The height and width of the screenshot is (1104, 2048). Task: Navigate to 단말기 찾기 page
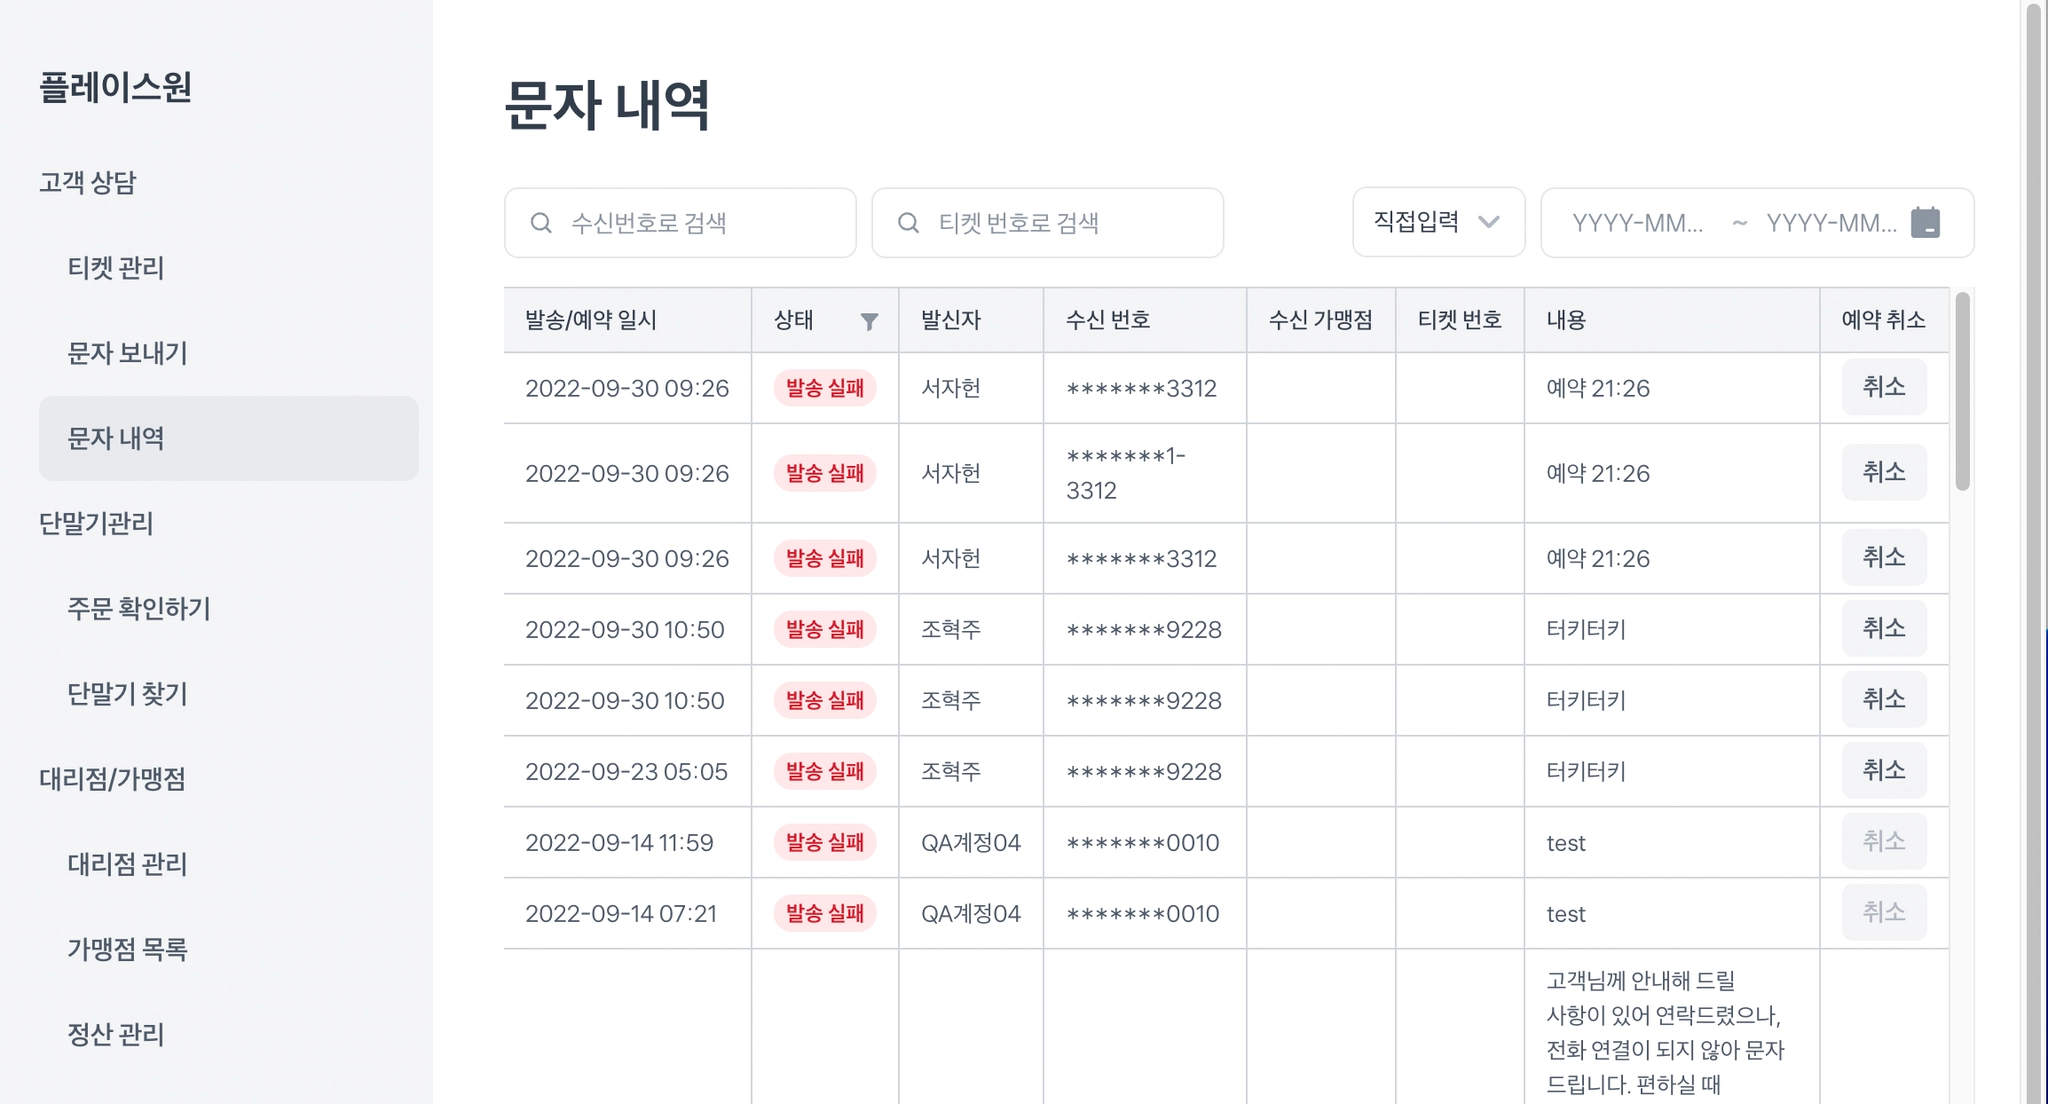pyautogui.click(x=127, y=694)
